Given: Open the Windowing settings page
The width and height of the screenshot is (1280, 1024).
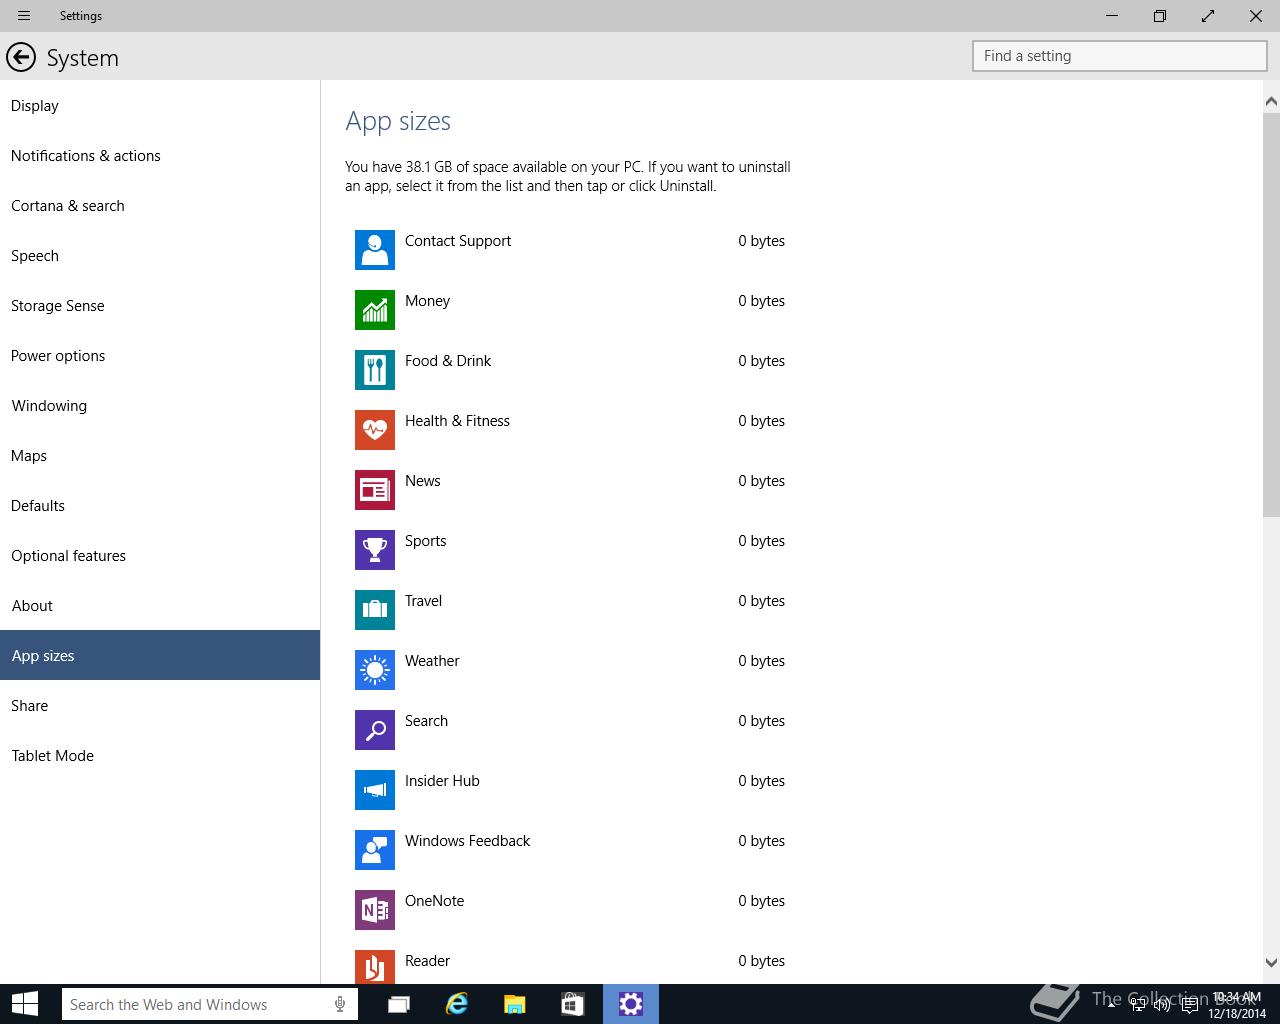Looking at the screenshot, I should (x=160, y=406).
